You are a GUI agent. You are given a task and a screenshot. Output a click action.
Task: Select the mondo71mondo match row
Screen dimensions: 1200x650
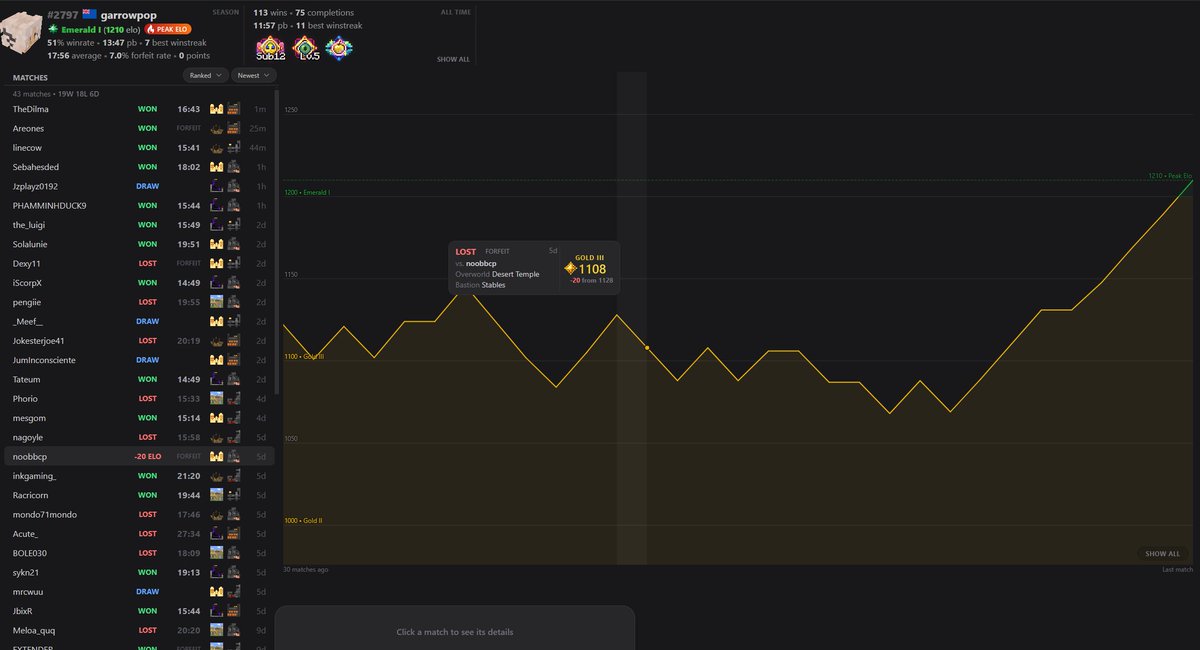pyautogui.click(x=139, y=514)
